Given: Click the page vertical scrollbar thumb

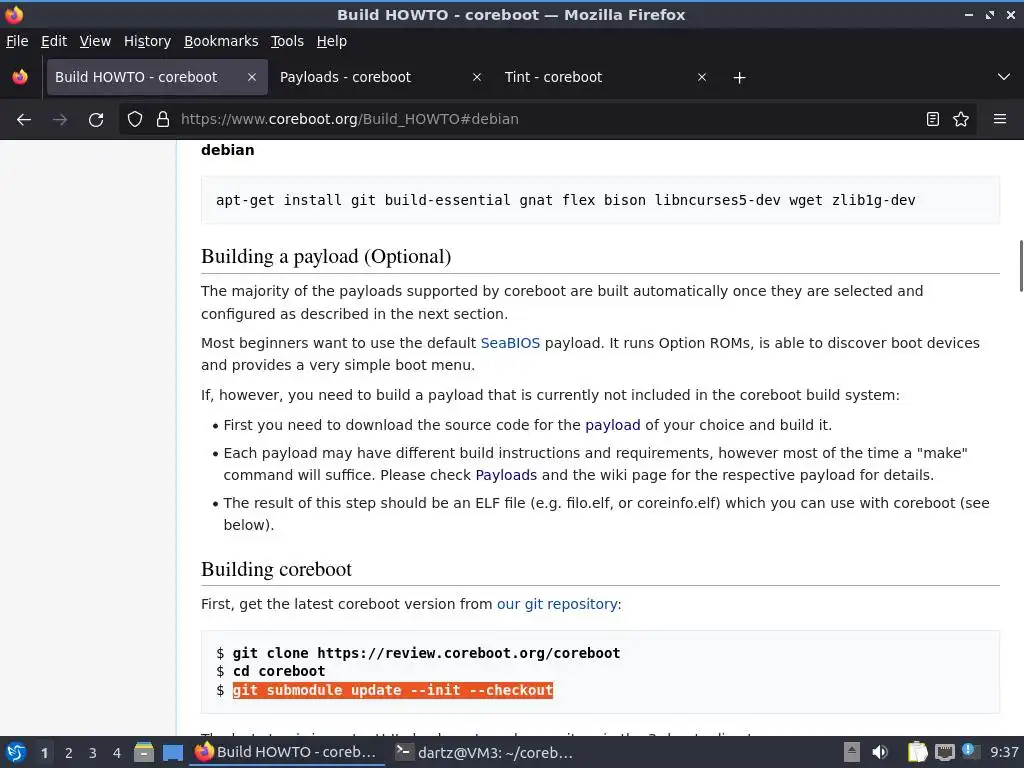Looking at the screenshot, I should (x=1021, y=266).
